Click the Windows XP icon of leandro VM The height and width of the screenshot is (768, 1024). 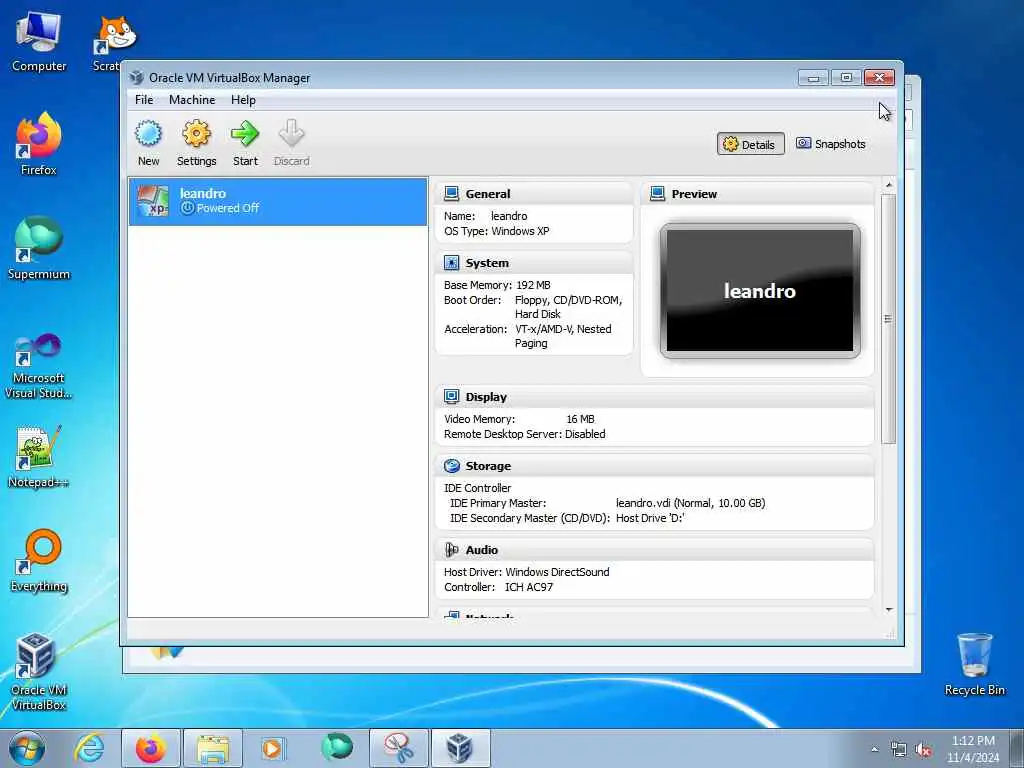[x=153, y=200]
